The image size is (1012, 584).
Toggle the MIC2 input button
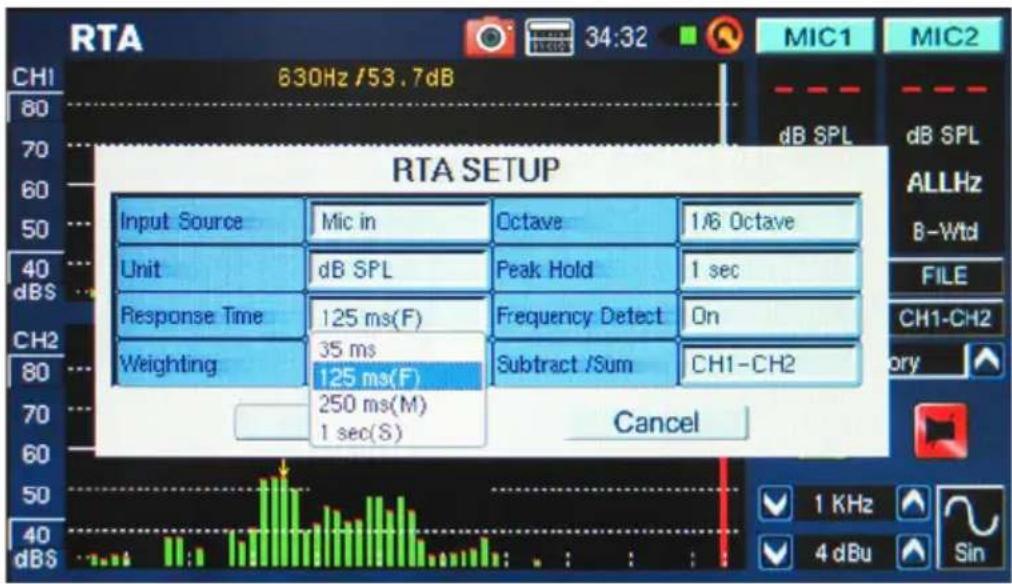[x=943, y=36]
